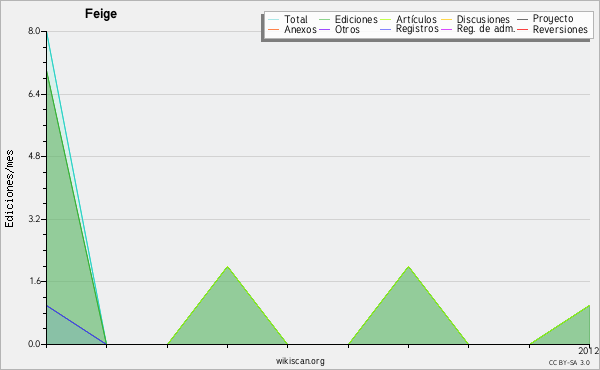600x370 pixels.
Task: Click the 0.0 y-axis value
Action: pyautogui.click(x=34, y=344)
